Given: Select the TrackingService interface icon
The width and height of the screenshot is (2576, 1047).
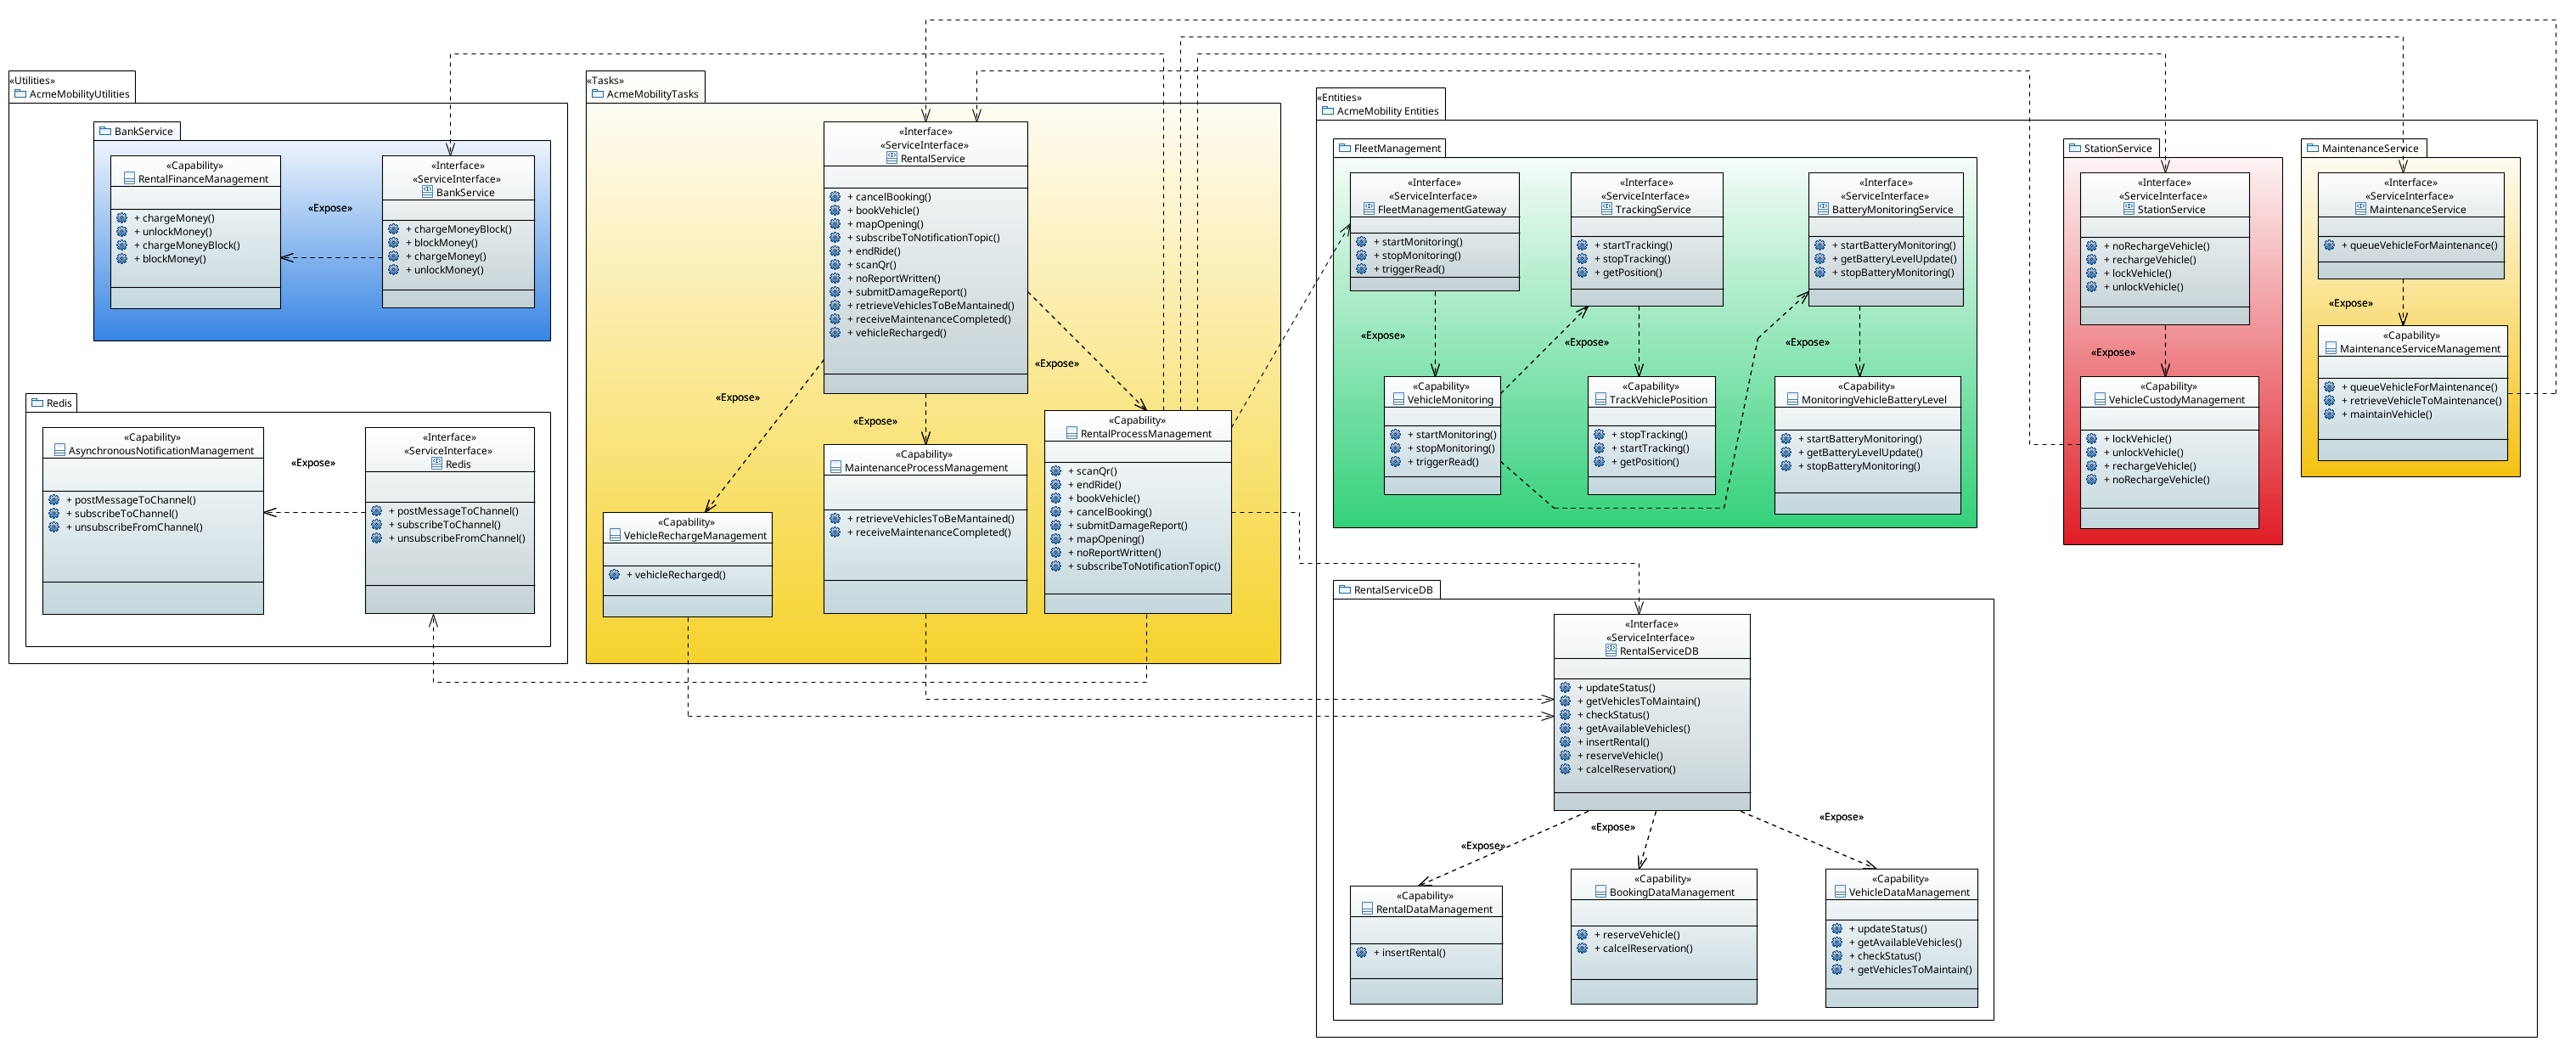Looking at the screenshot, I should tap(1606, 210).
